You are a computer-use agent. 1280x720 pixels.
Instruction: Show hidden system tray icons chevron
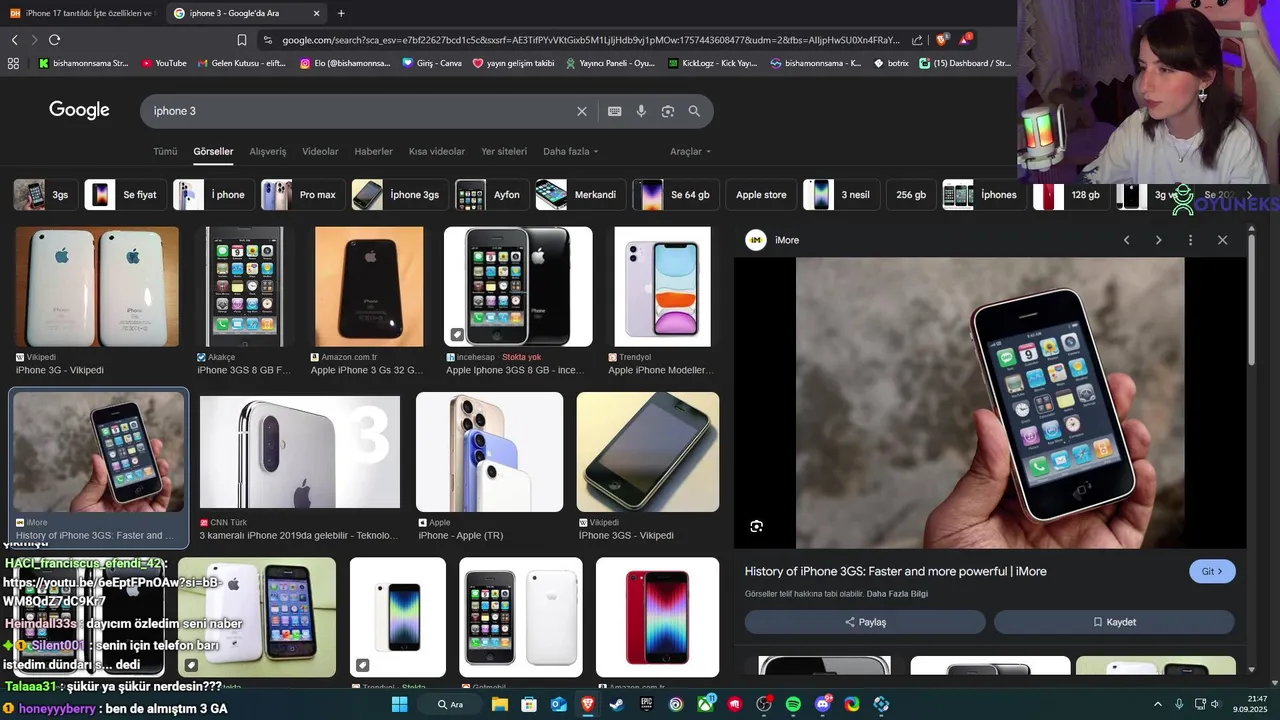[1158, 704]
